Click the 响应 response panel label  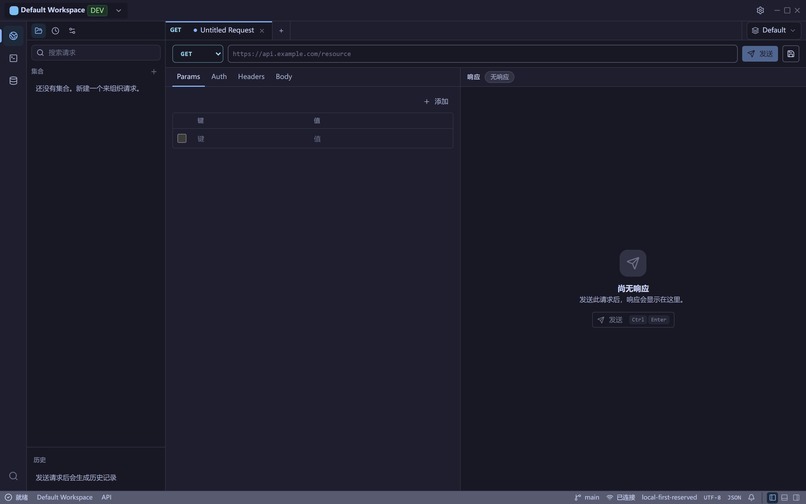click(473, 77)
